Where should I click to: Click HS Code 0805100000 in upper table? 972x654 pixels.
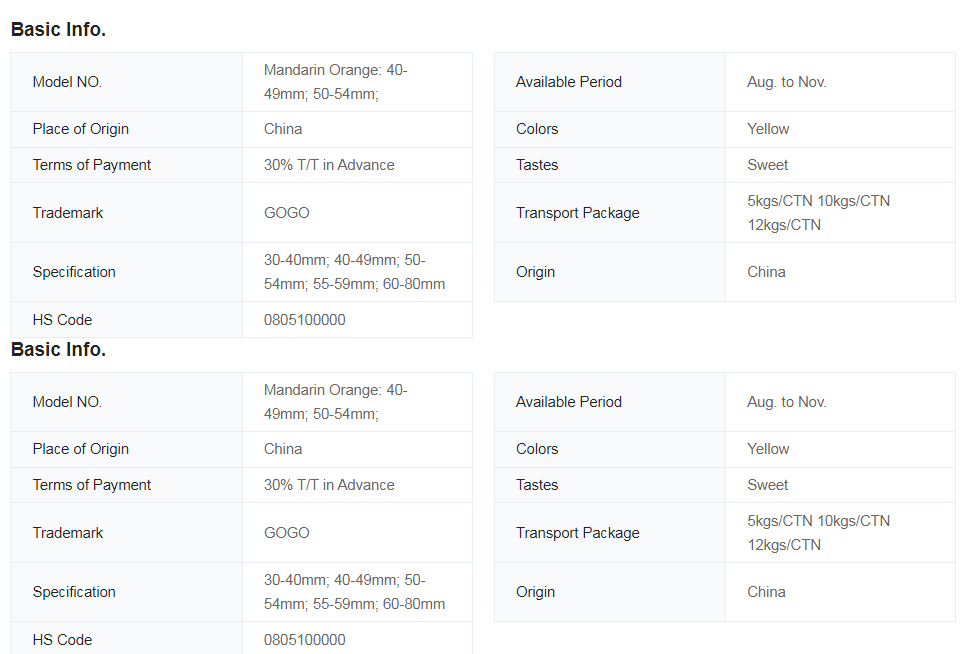pos(304,320)
